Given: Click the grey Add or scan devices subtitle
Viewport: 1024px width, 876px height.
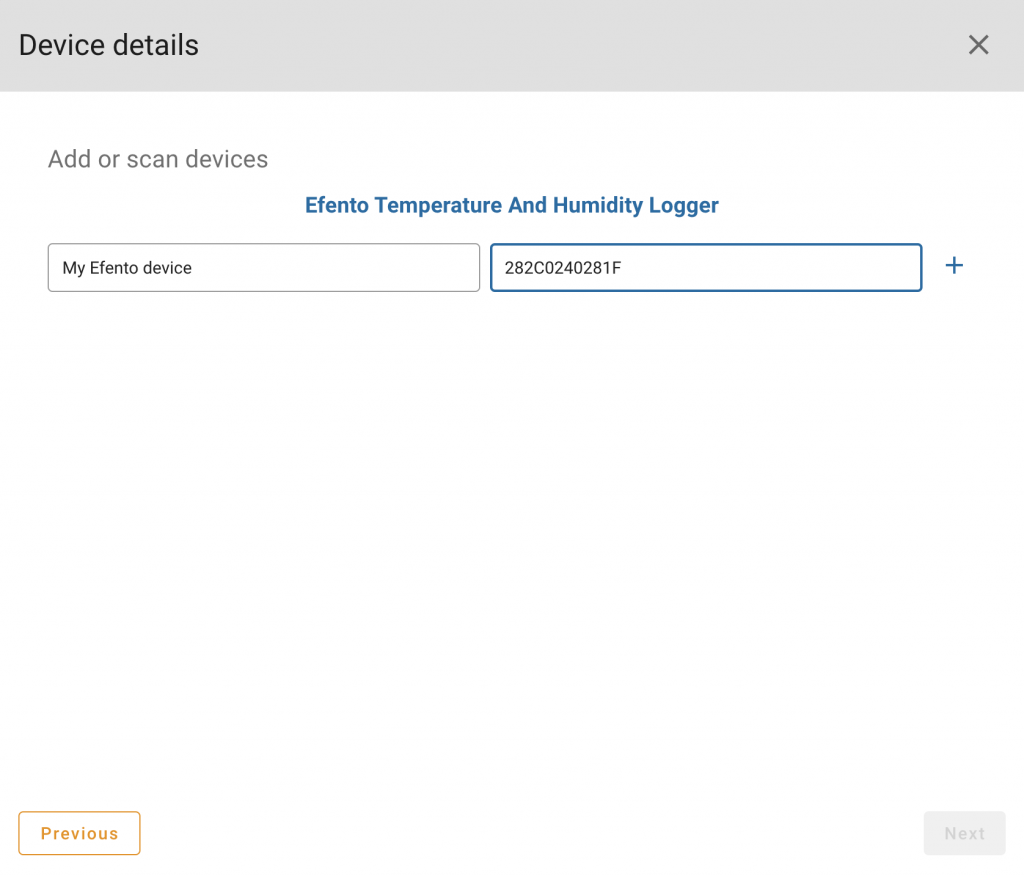Looking at the screenshot, I should pyautogui.click(x=158, y=159).
